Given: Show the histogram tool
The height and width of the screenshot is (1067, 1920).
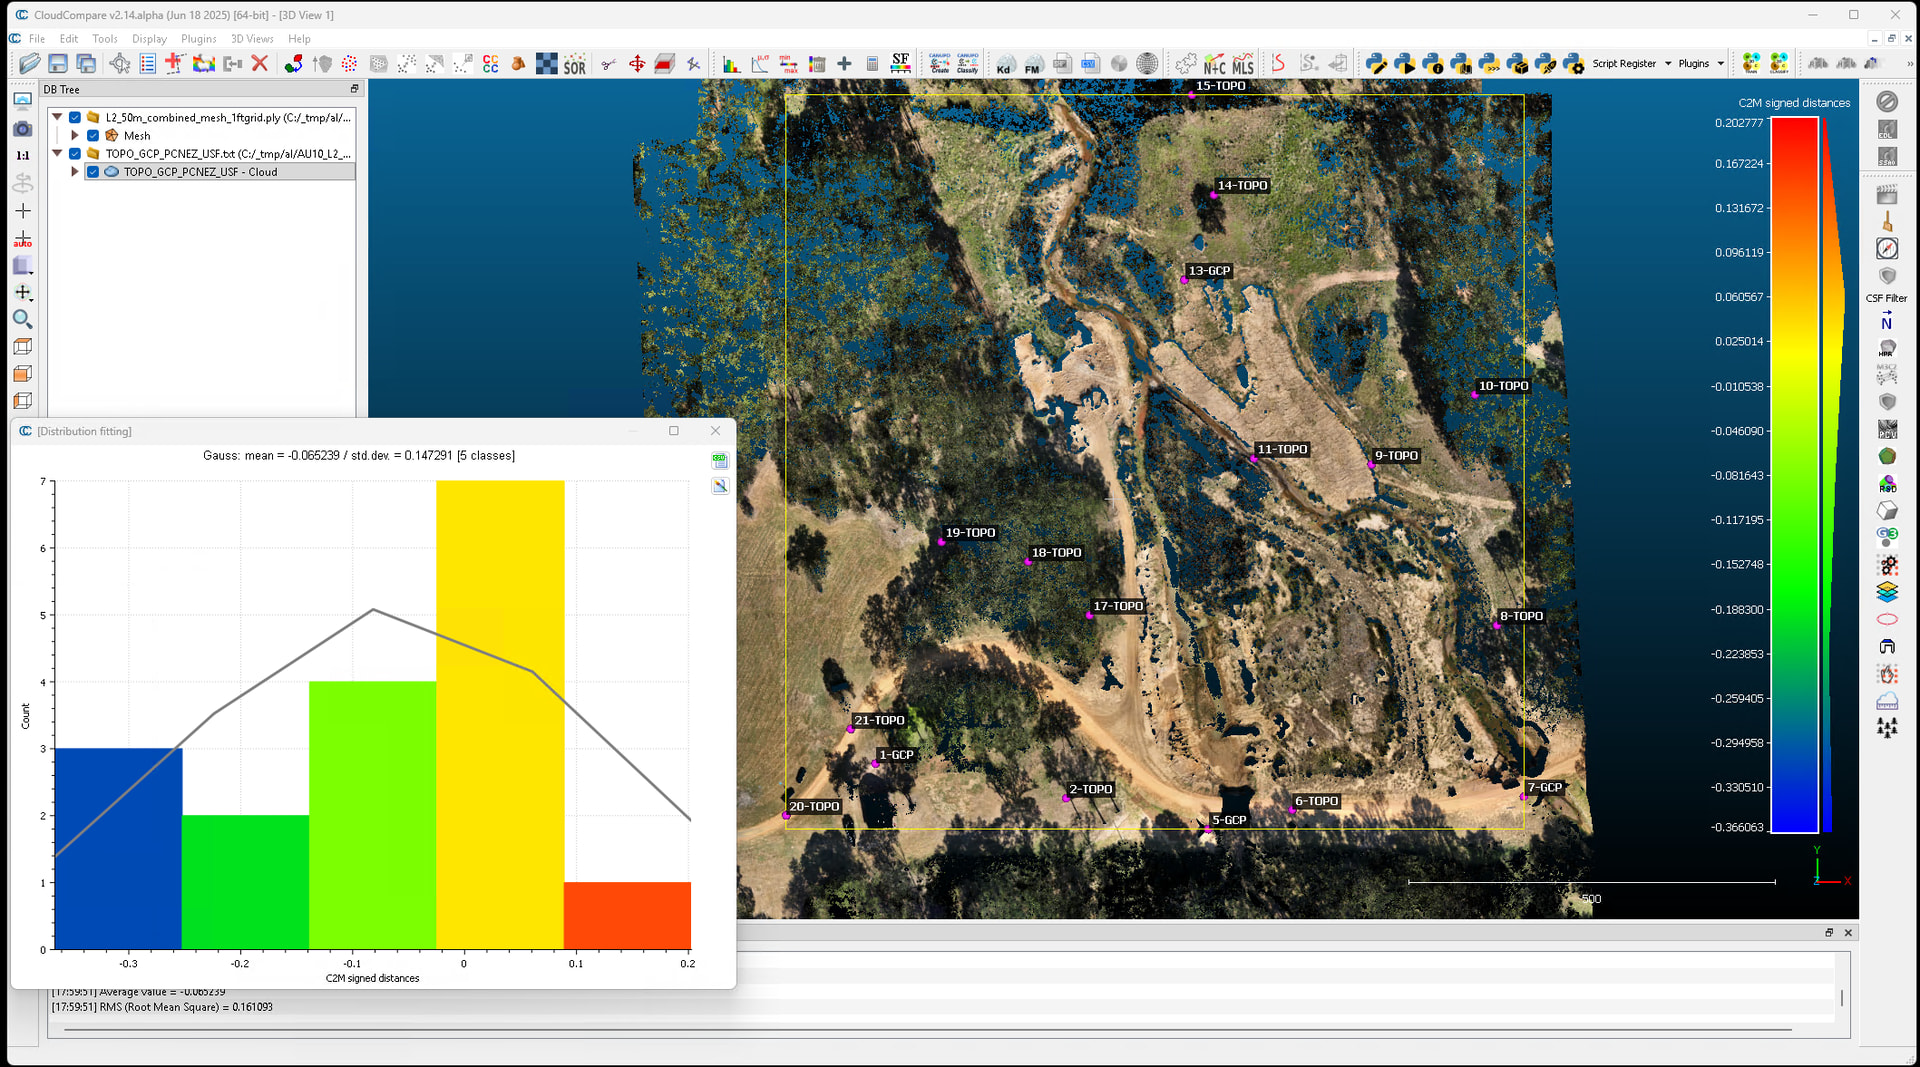Looking at the screenshot, I should click(x=732, y=64).
